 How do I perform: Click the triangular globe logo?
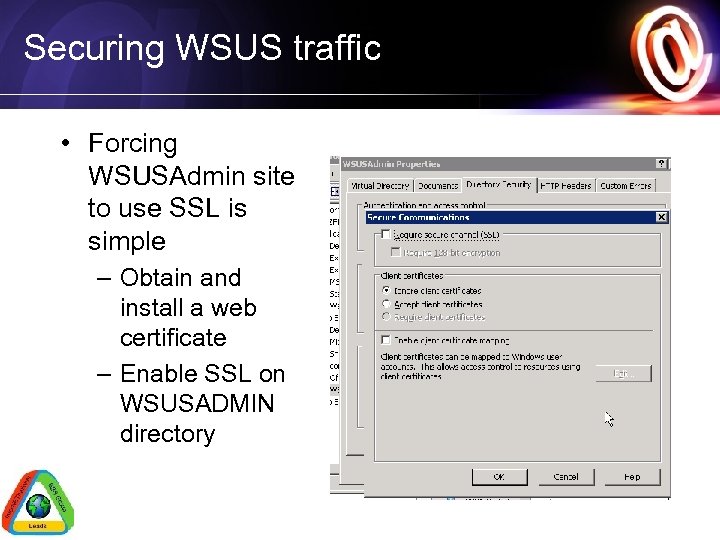(x=38, y=503)
